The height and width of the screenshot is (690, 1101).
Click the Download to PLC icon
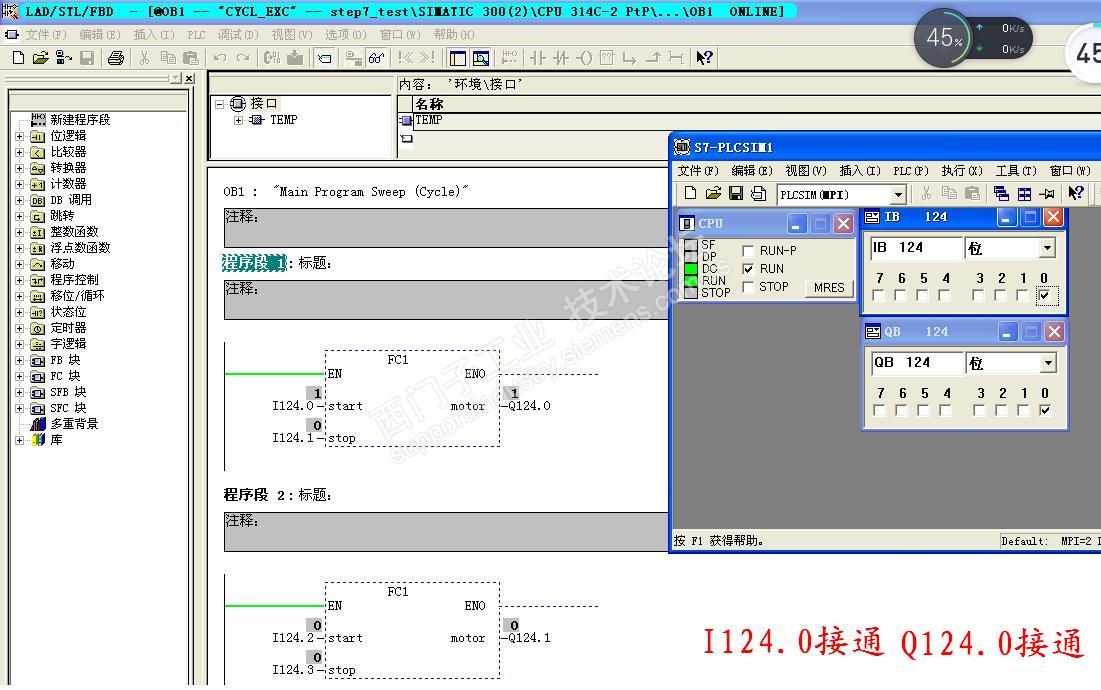coord(295,58)
